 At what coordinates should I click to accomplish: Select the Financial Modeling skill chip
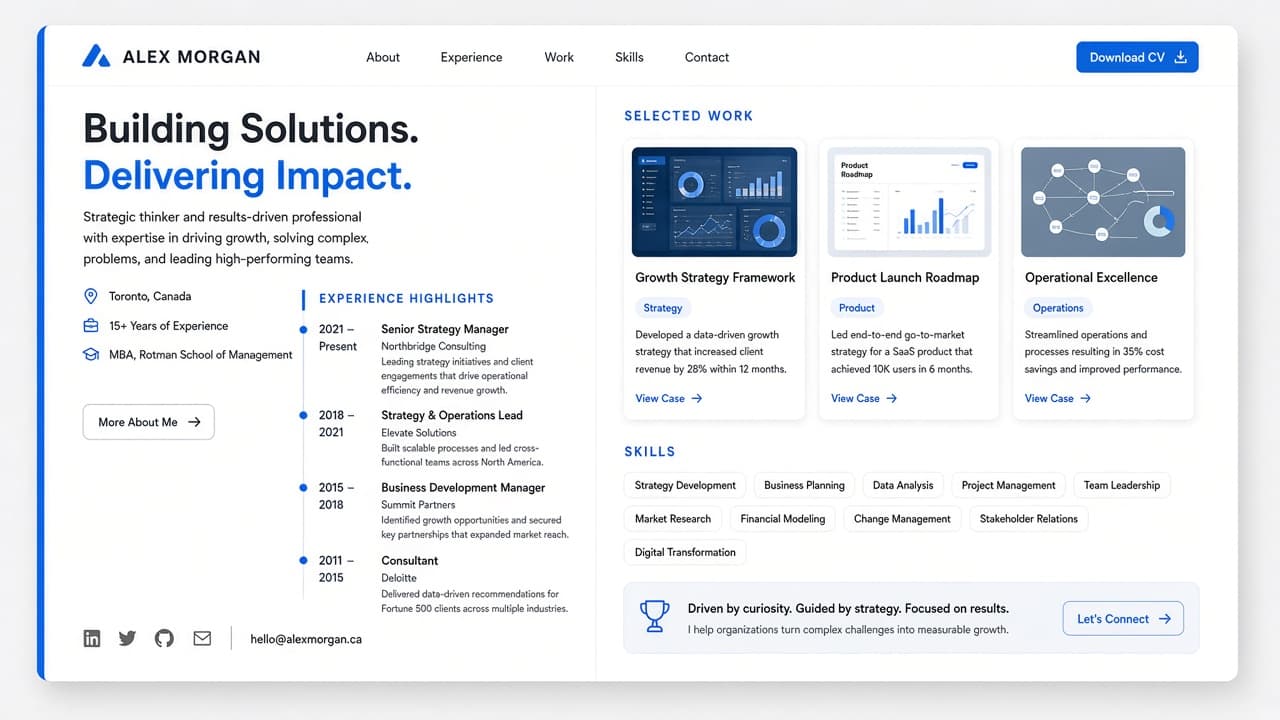[783, 519]
